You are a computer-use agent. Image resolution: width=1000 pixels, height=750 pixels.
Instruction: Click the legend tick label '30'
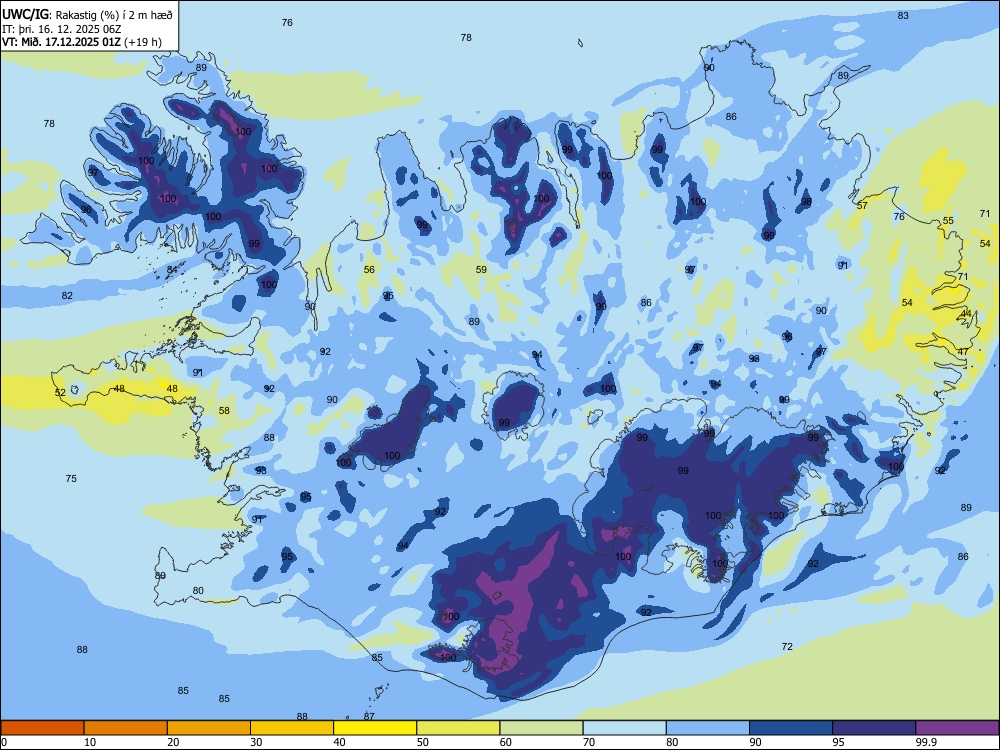point(256,742)
